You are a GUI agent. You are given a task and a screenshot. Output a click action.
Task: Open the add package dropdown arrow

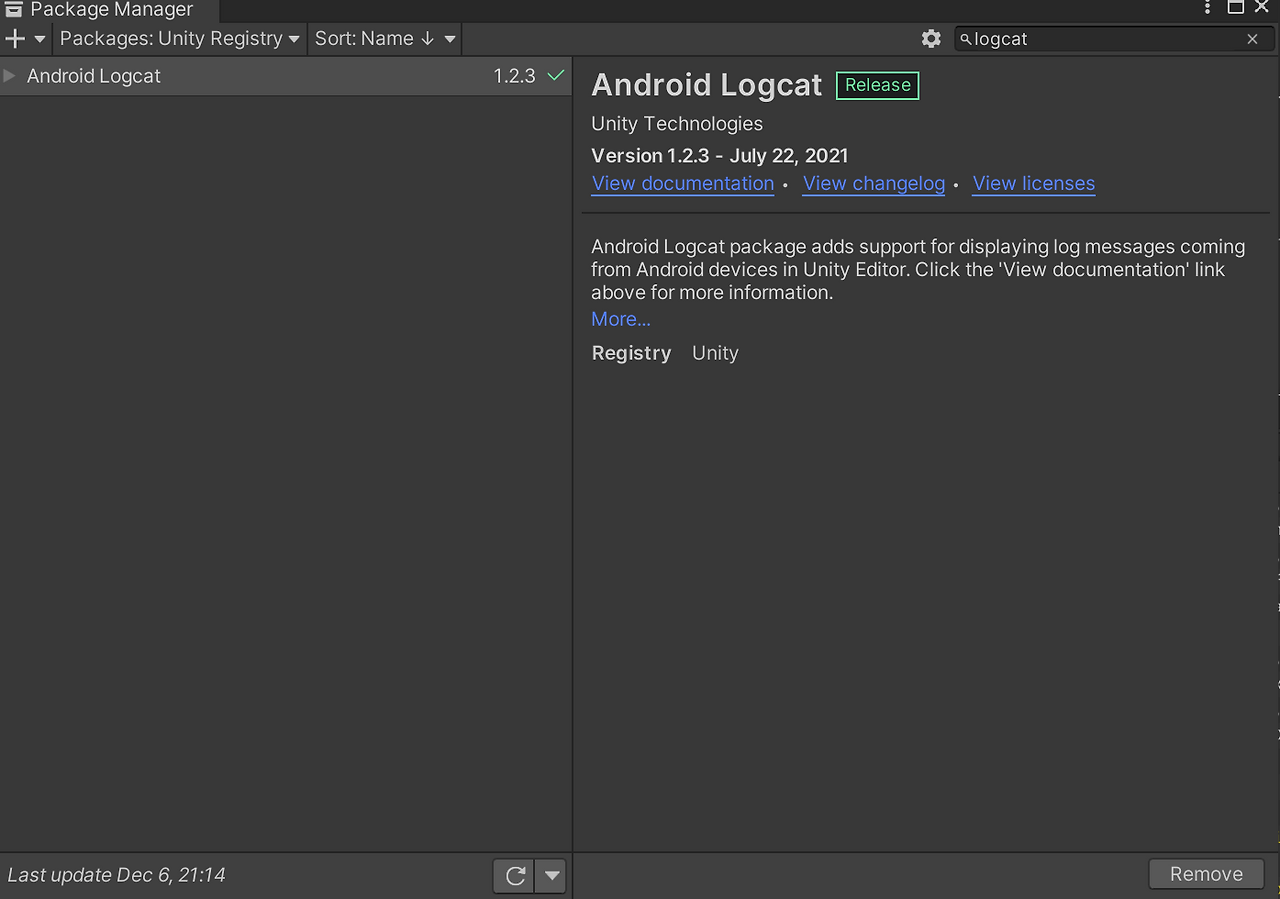(40, 39)
